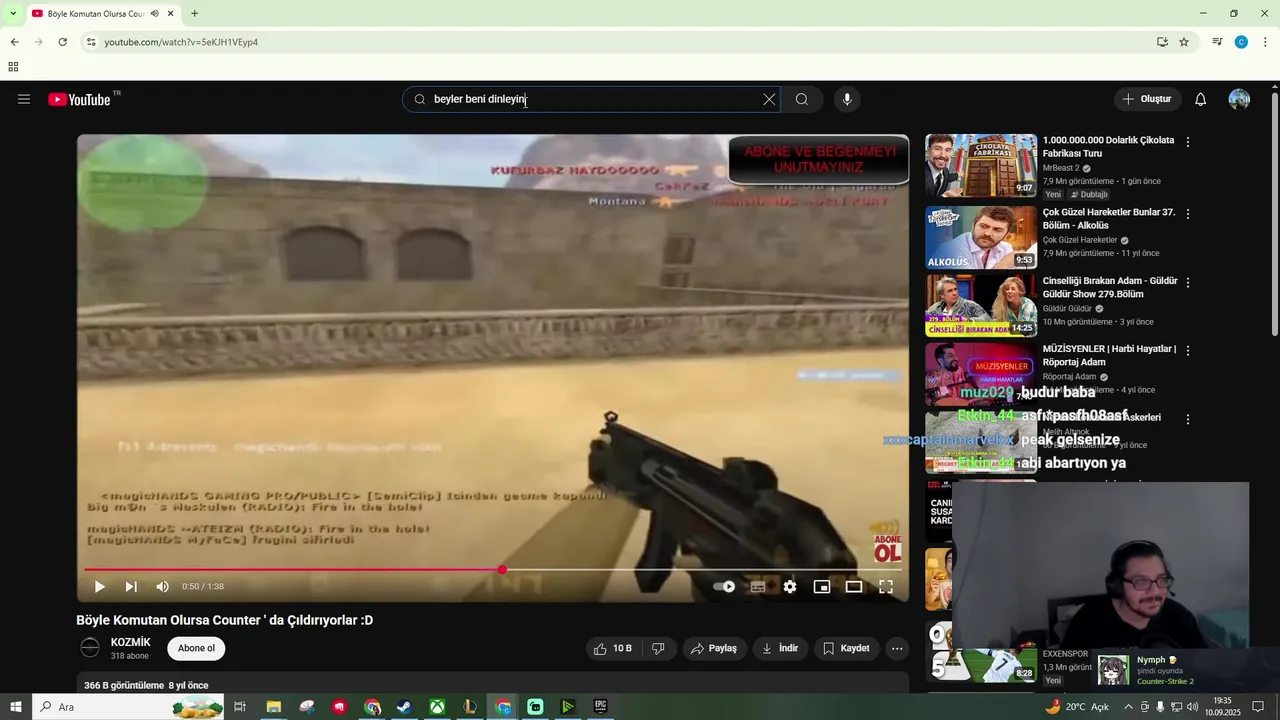The width and height of the screenshot is (1280, 720).
Task: Bookmark this page with the star
Action: [1184, 42]
